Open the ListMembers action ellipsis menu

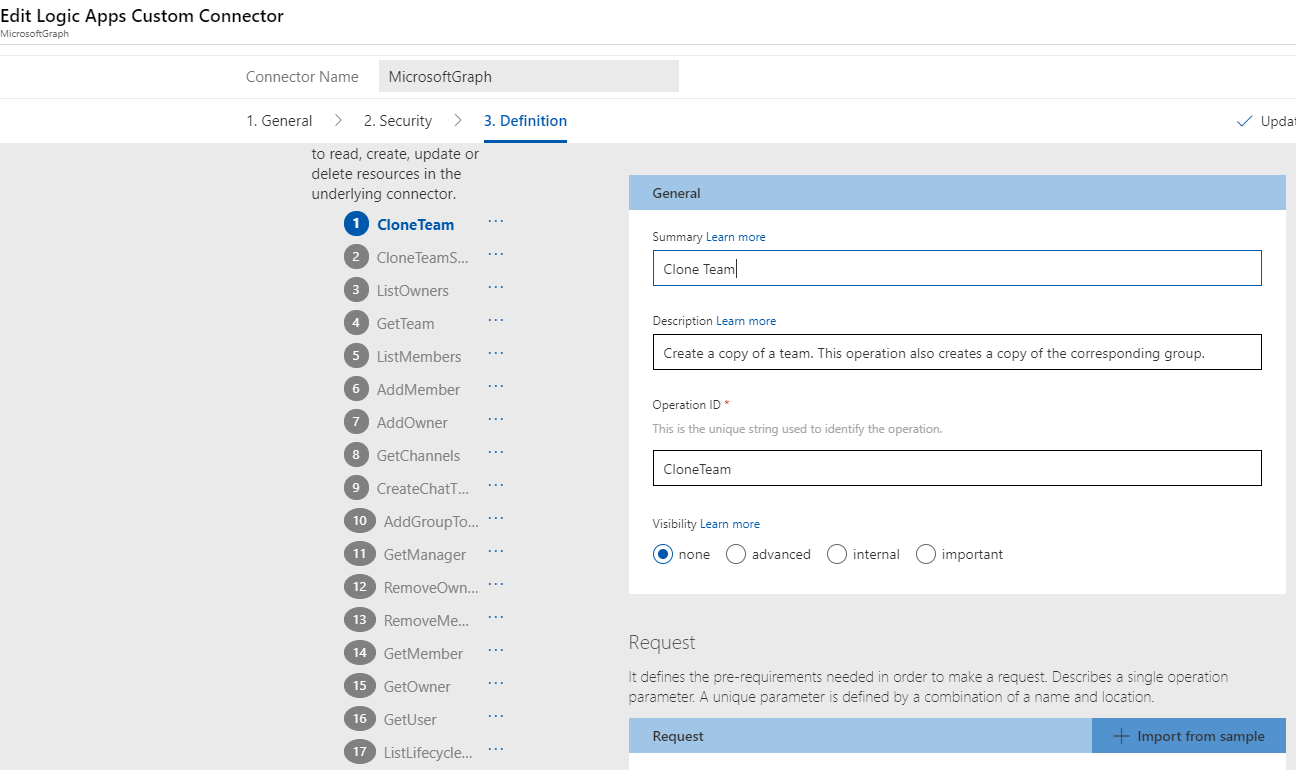pyautogui.click(x=496, y=354)
